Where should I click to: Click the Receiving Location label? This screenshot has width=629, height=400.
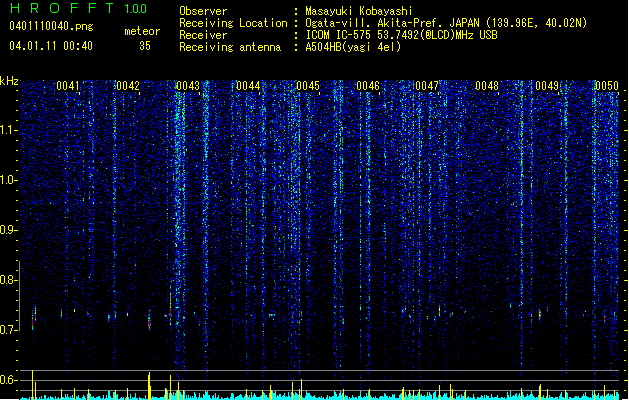[233, 23]
